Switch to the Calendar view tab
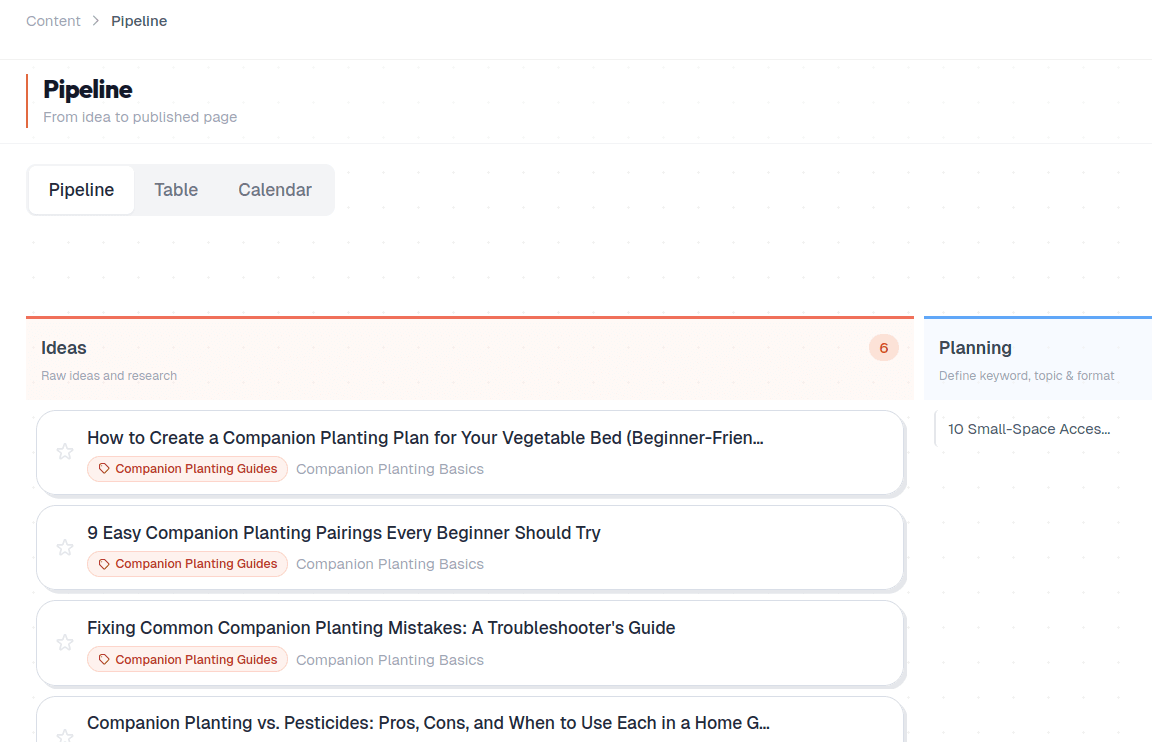 275,190
